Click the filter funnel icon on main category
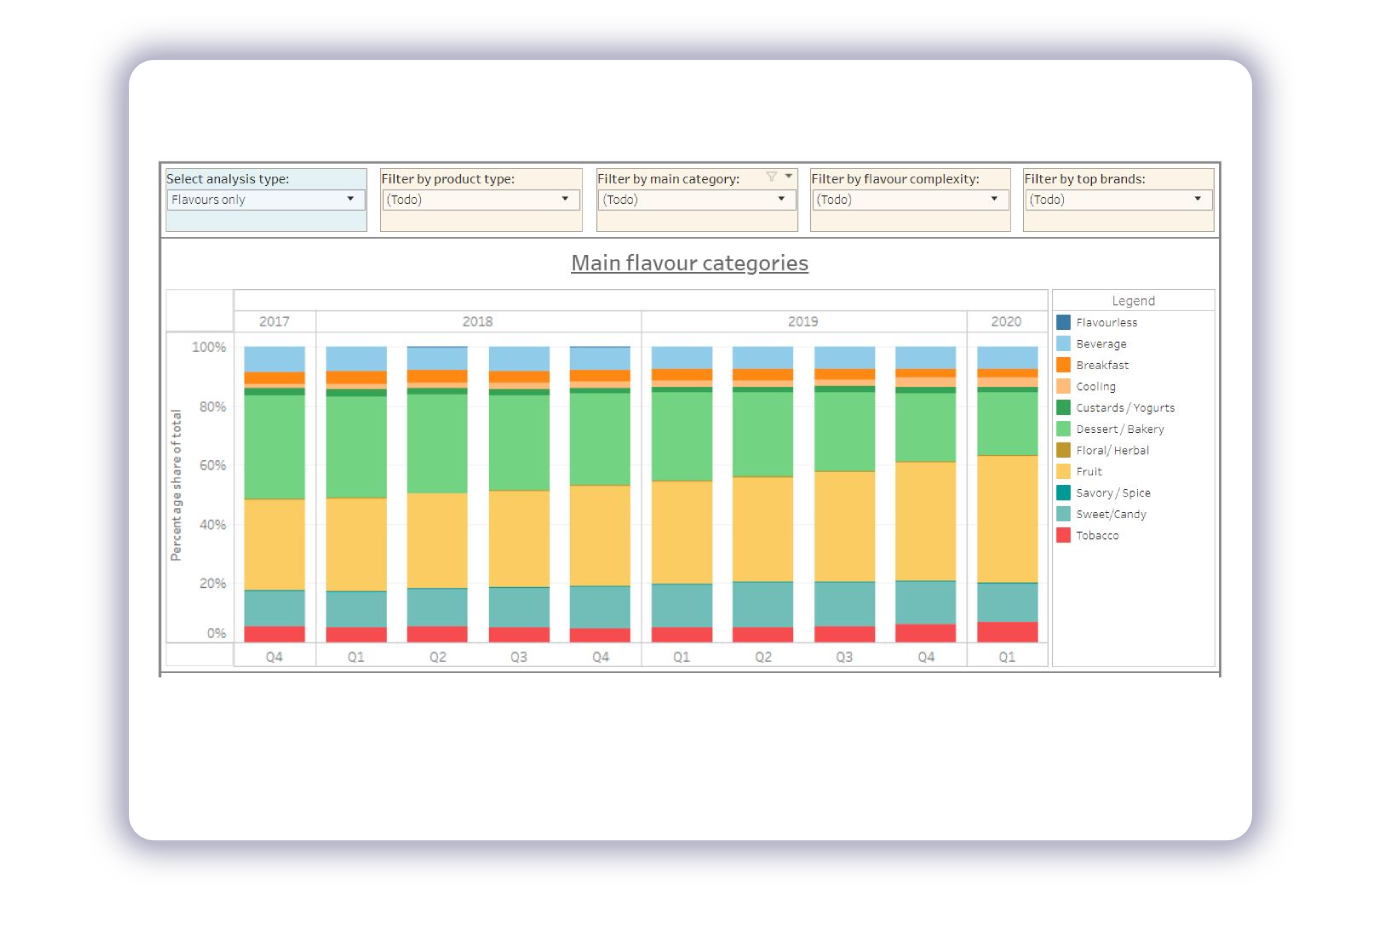1381x930 pixels. [x=771, y=177]
